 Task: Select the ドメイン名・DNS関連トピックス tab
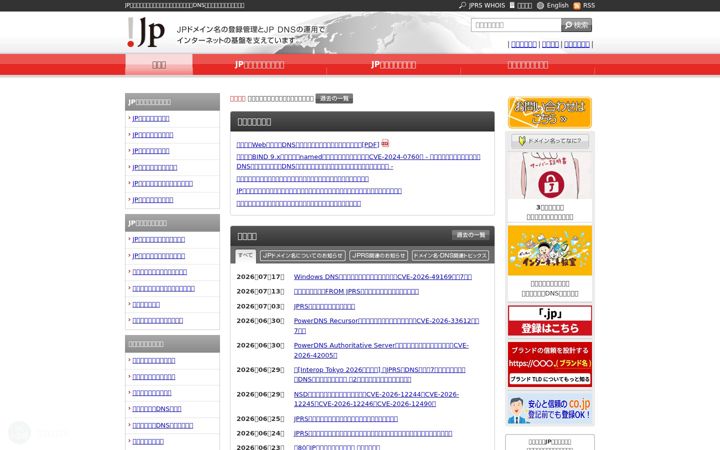[x=450, y=255]
